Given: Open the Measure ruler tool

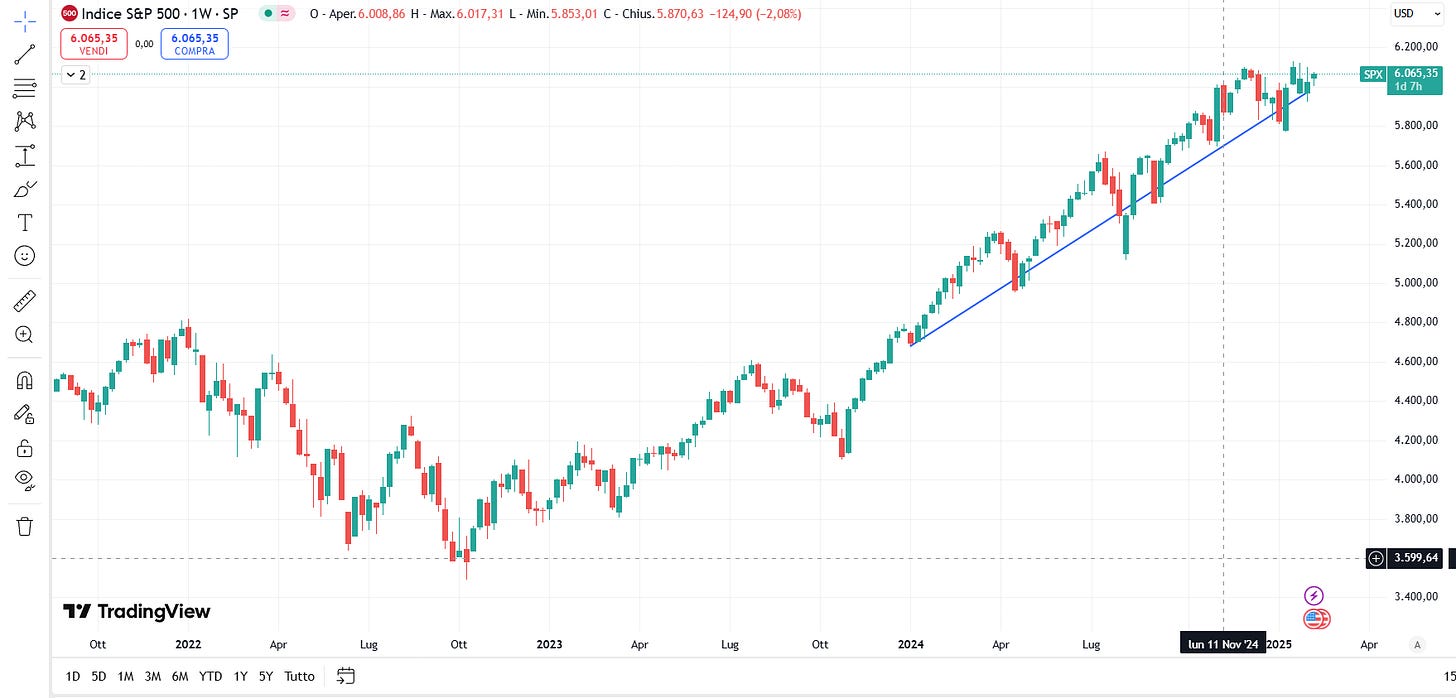Looking at the screenshot, I should [x=24, y=298].
